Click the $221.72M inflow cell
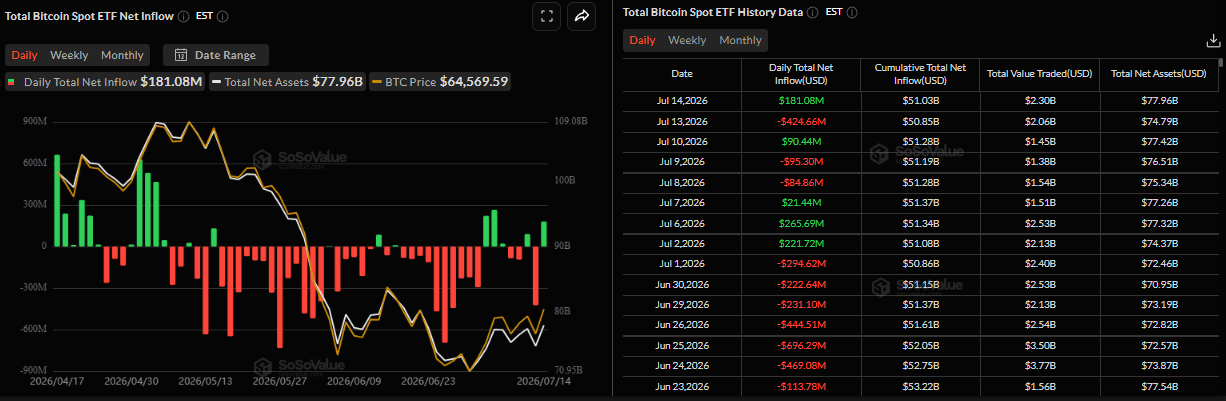Screen dimensions: 1226x401 click(x=800, y=244)
